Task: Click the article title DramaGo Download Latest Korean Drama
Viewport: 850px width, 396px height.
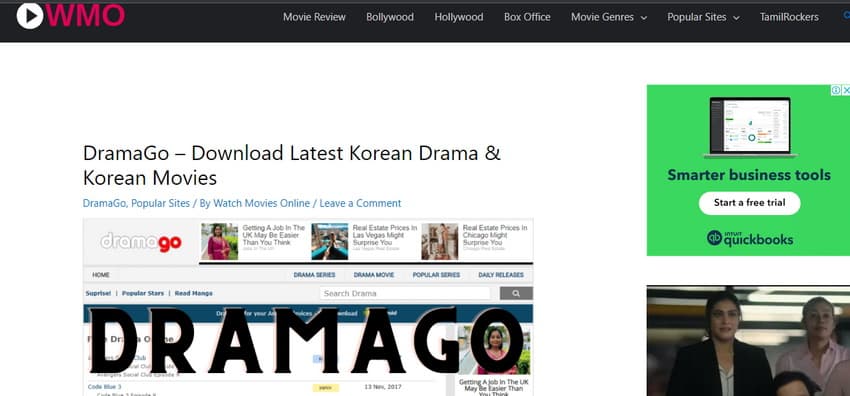Action: coord(292,165)
